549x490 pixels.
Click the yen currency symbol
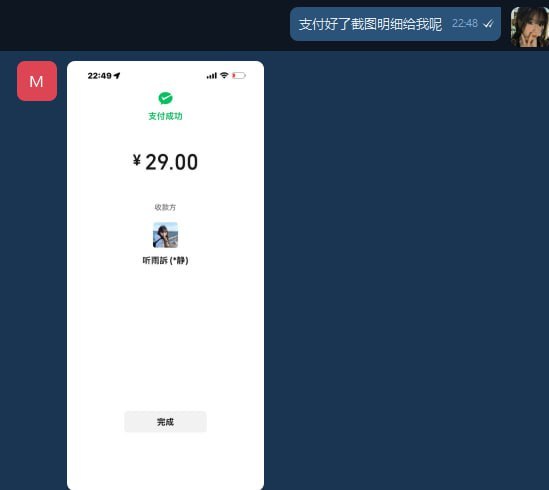[137, 160]
